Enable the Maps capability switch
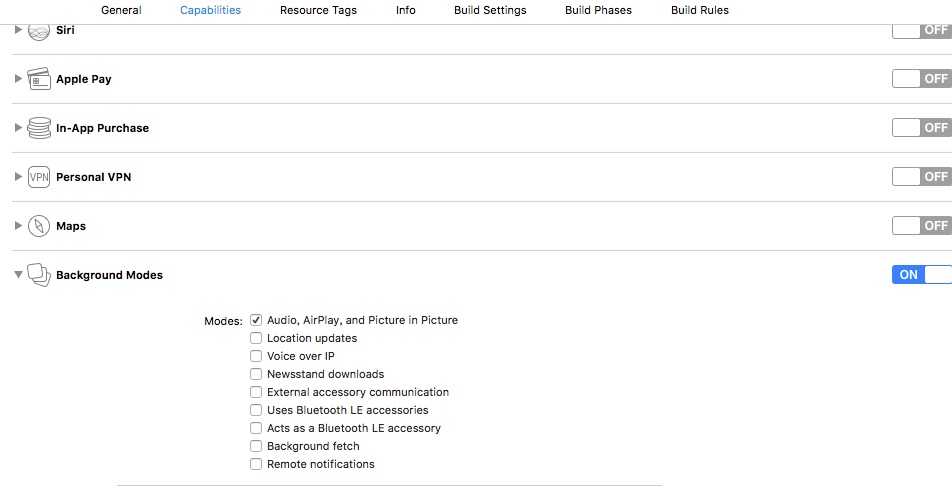The image size is (952, 491). [922, 225]
